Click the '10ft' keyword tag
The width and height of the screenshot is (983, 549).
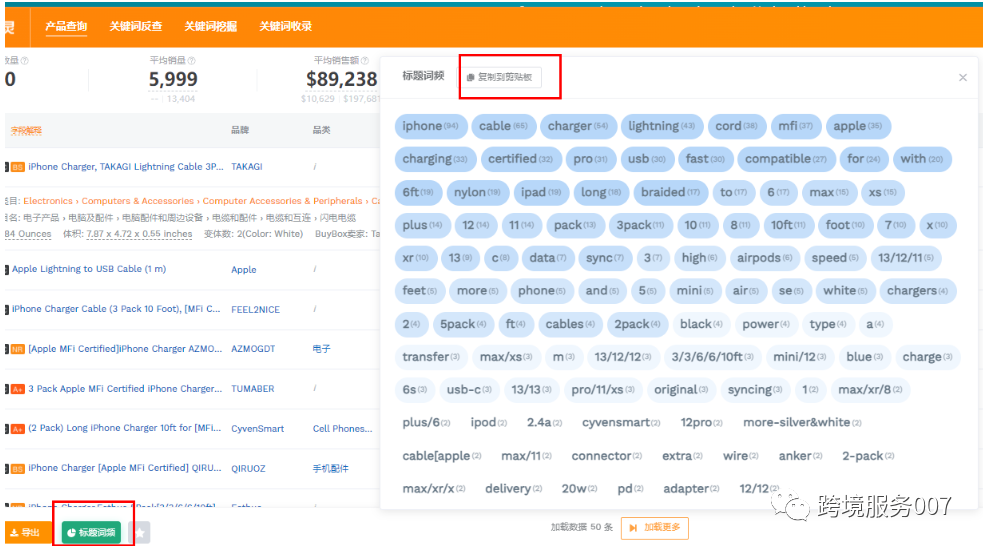pos(788,225)
